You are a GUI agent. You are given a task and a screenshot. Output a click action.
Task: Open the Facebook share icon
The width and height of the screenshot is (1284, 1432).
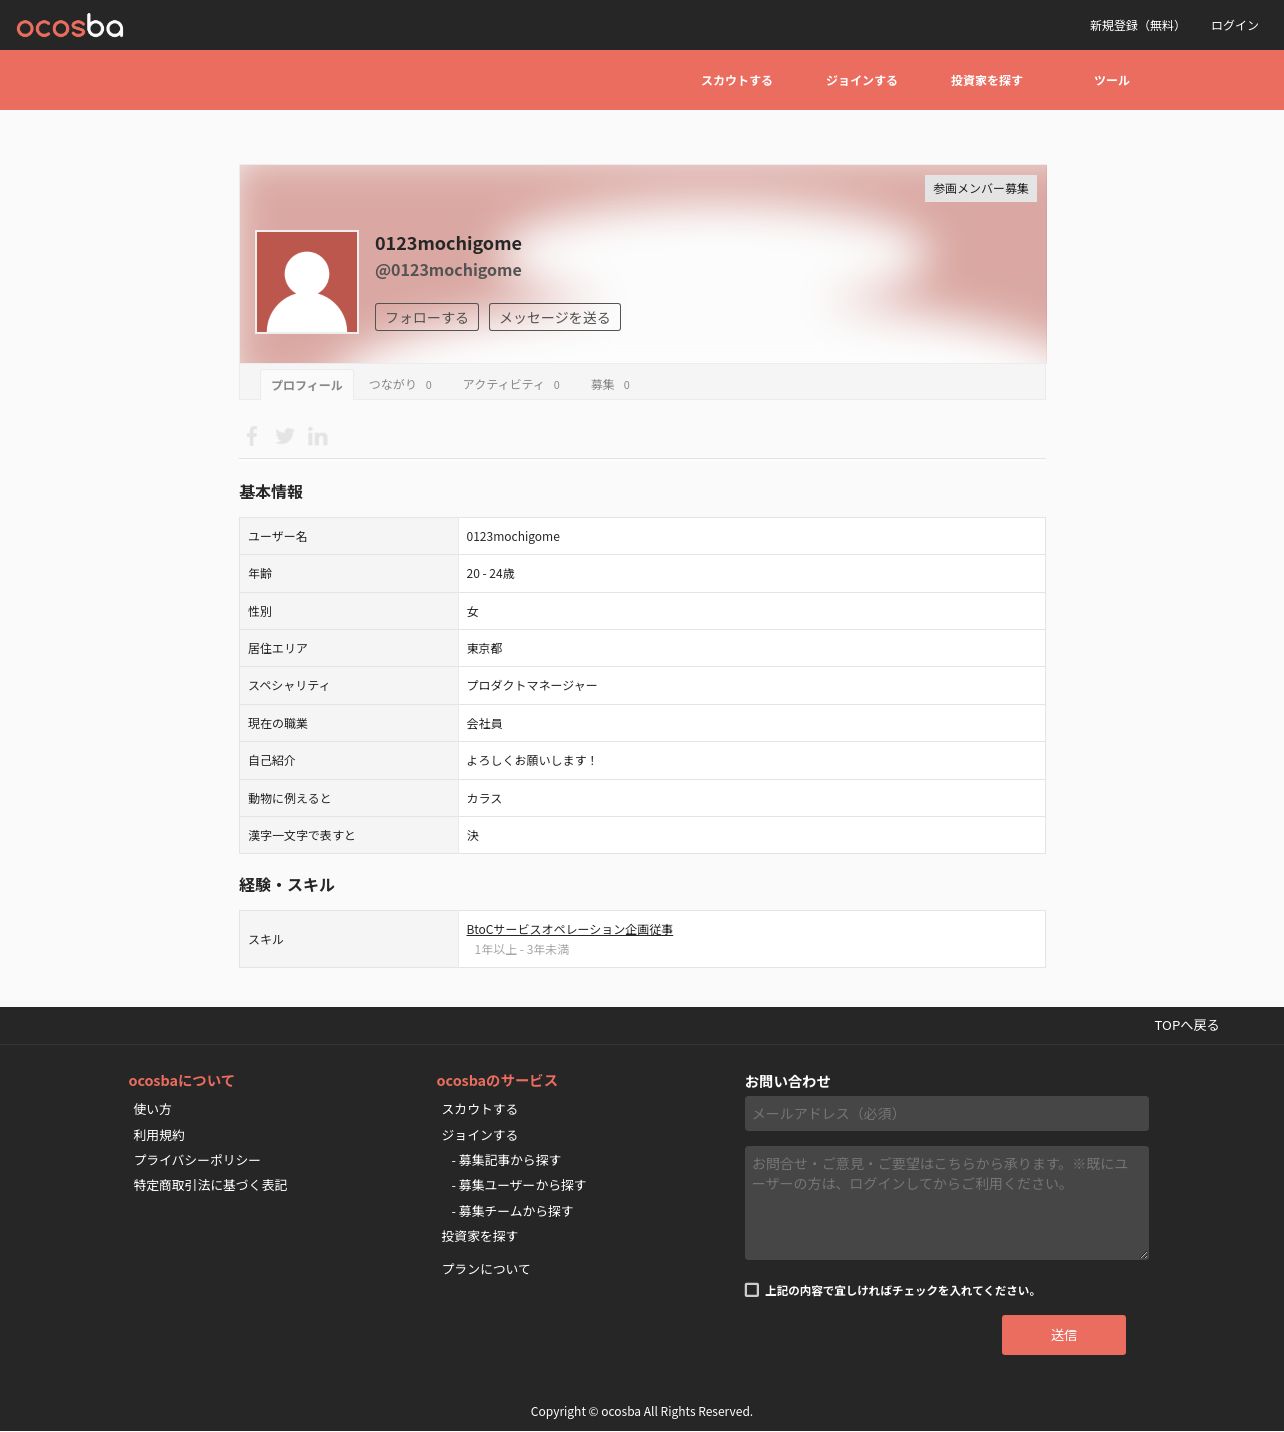(x=252, y=436)
